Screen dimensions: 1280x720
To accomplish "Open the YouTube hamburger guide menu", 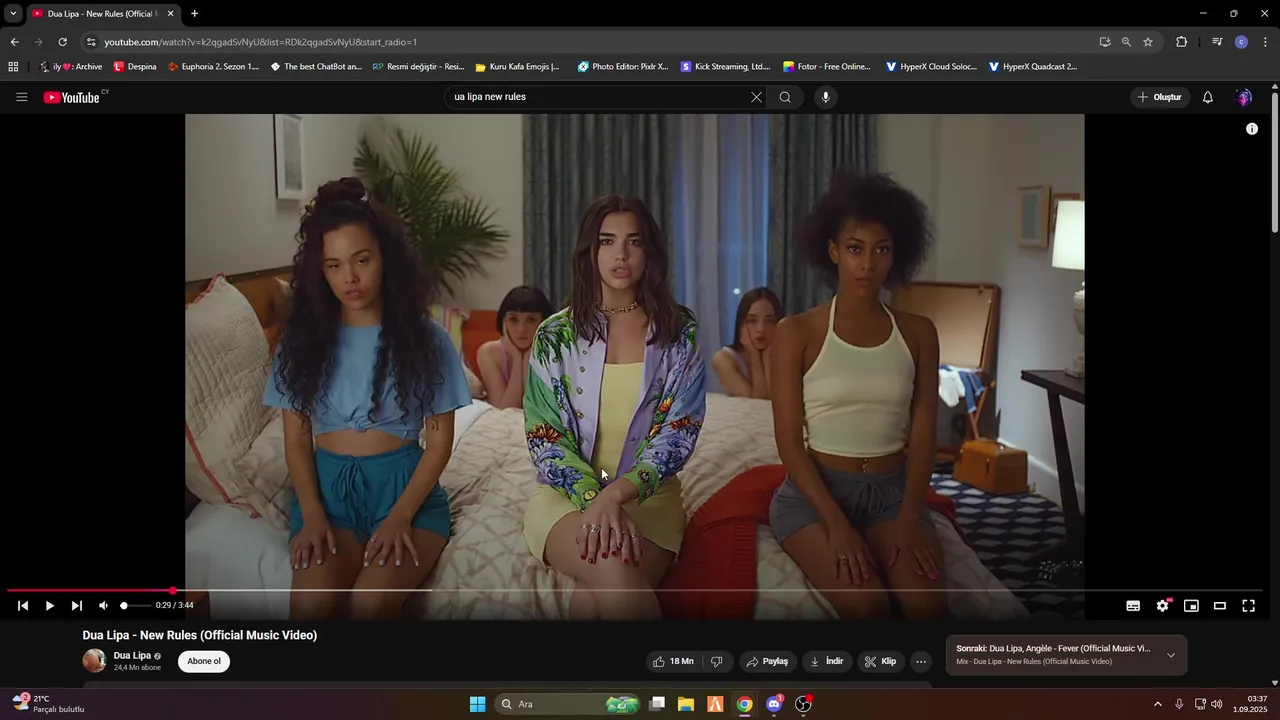I will click(x=22, y=97).
